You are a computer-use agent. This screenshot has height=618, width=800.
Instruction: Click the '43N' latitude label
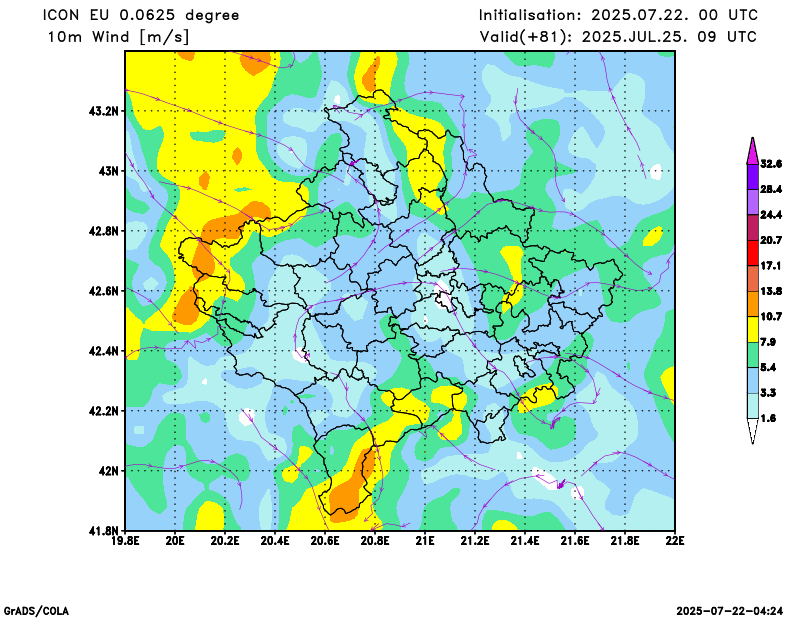109,170
